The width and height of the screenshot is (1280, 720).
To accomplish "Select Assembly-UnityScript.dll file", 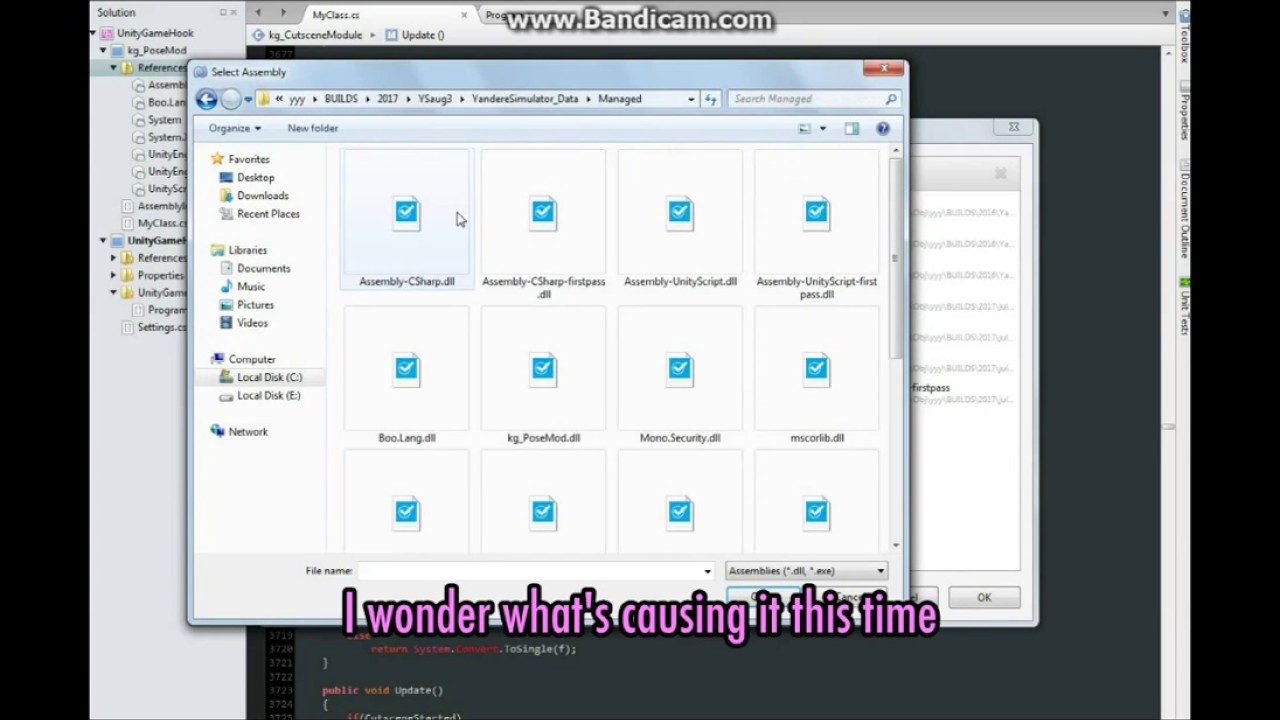I will coord(680,221).
